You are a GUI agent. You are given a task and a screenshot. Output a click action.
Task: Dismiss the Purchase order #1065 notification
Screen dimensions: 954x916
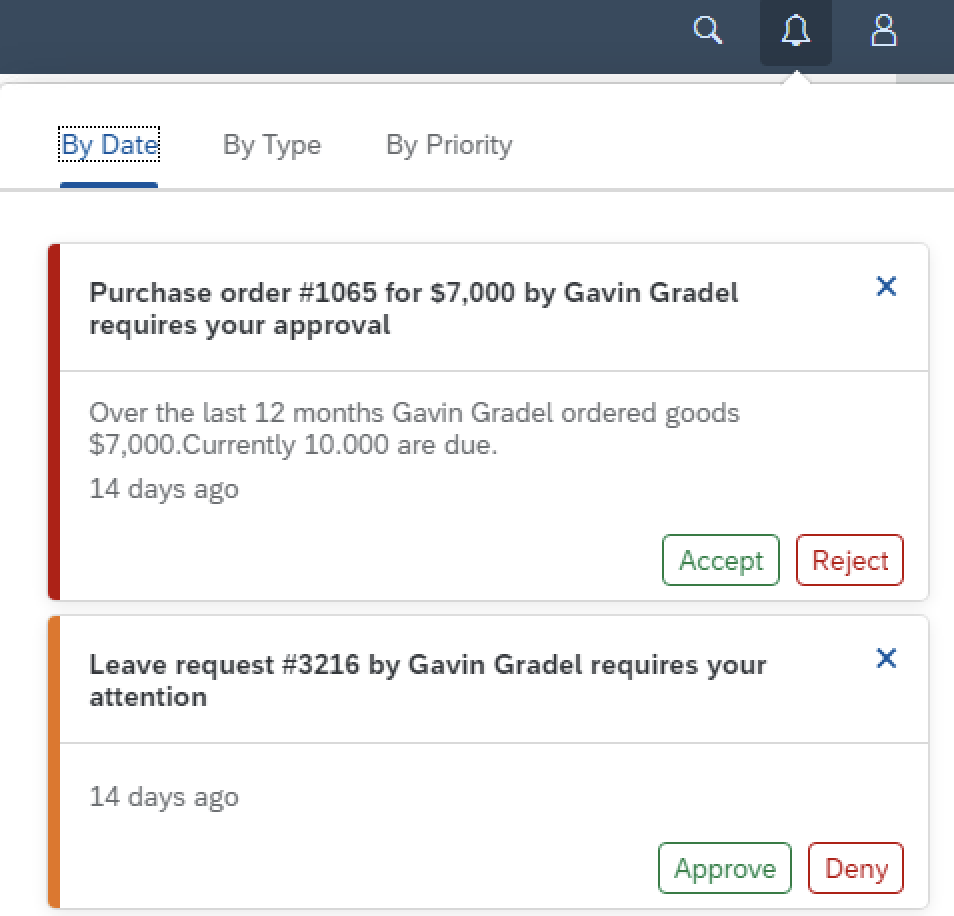[886, 287]
